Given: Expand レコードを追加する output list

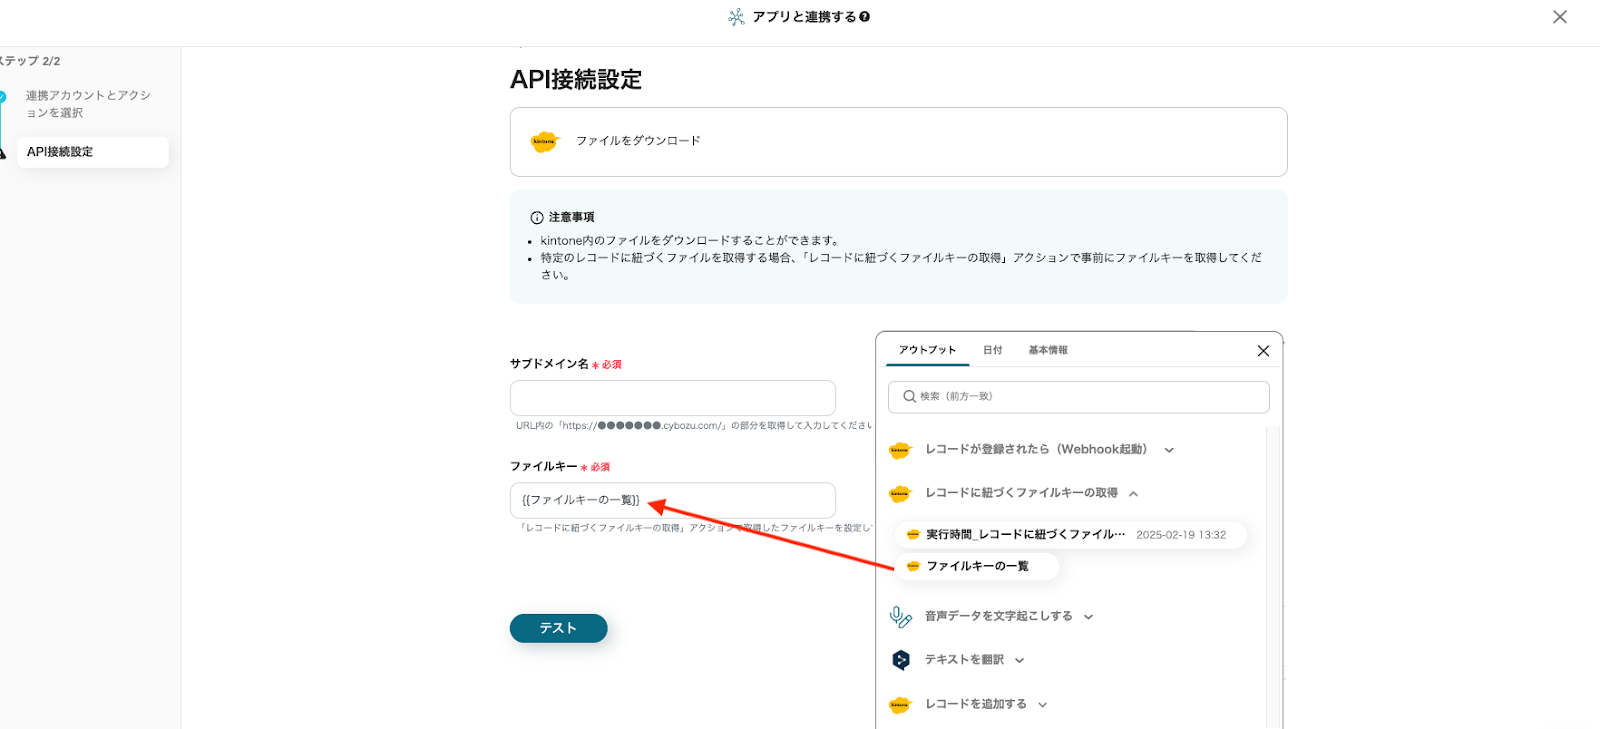Looking at the screenshot, I should [x=1042, y=705].
